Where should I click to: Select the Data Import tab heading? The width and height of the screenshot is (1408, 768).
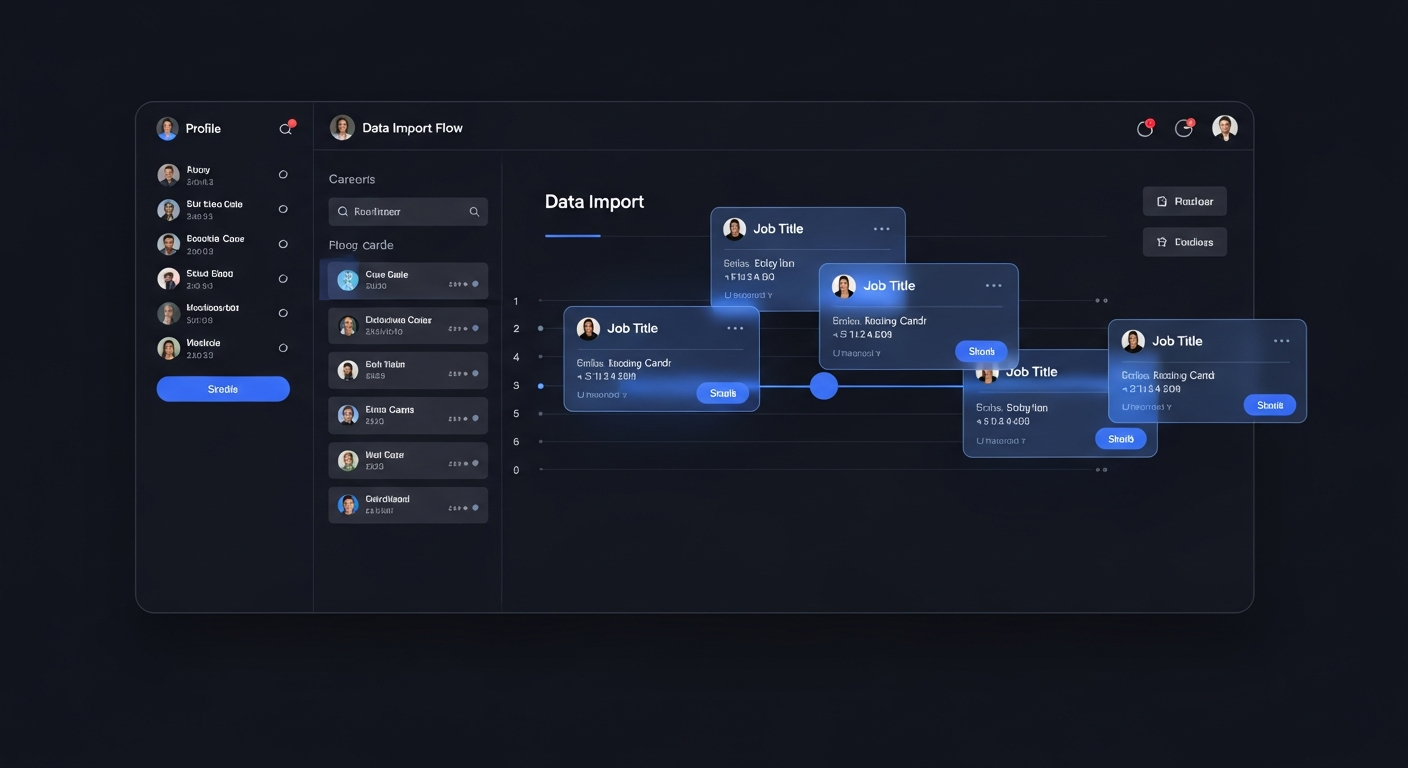(x=594, y=202)
